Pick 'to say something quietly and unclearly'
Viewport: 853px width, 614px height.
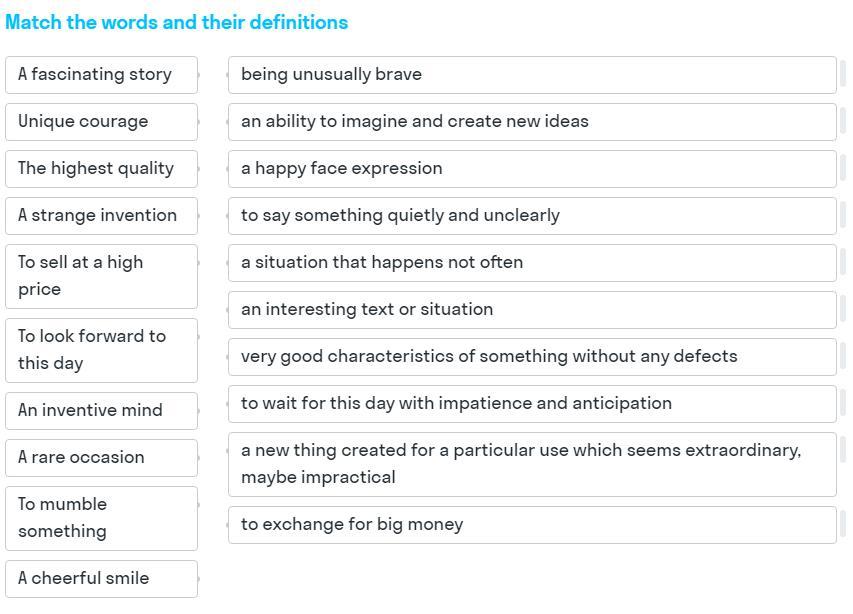pyautogui.click(x=532, y=216)
